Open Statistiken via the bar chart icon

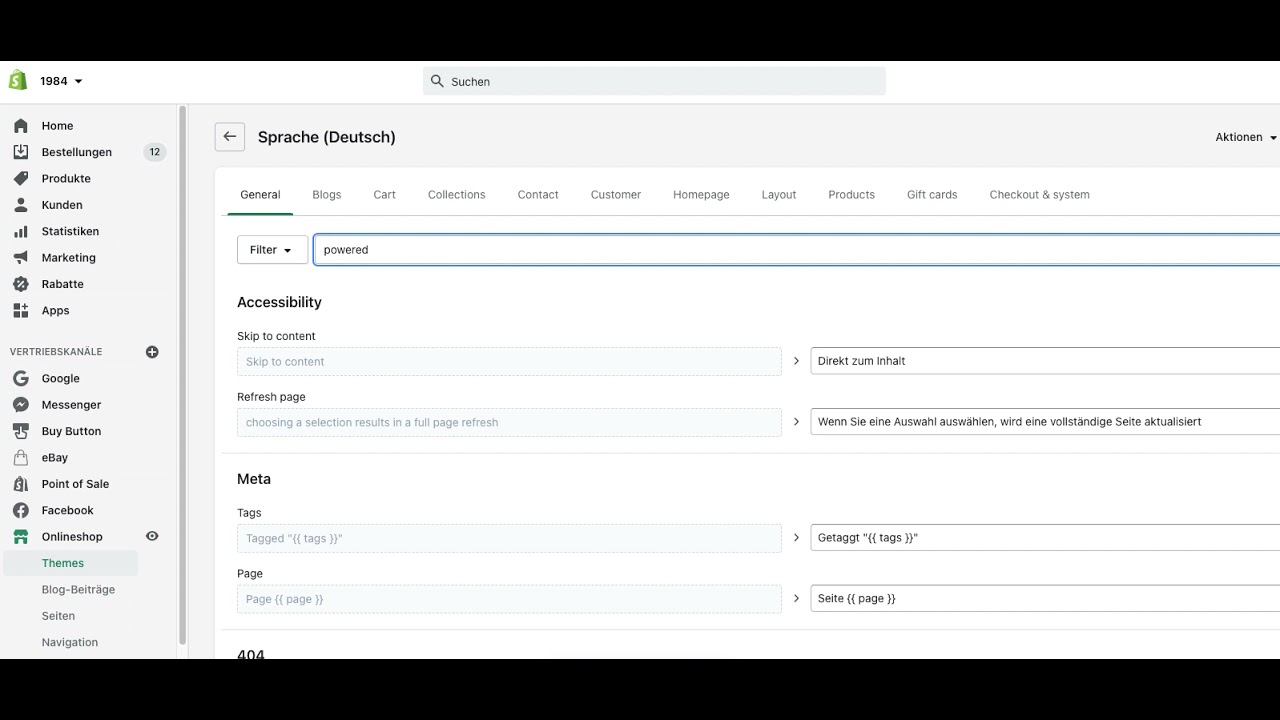click(x=21, y=231)
